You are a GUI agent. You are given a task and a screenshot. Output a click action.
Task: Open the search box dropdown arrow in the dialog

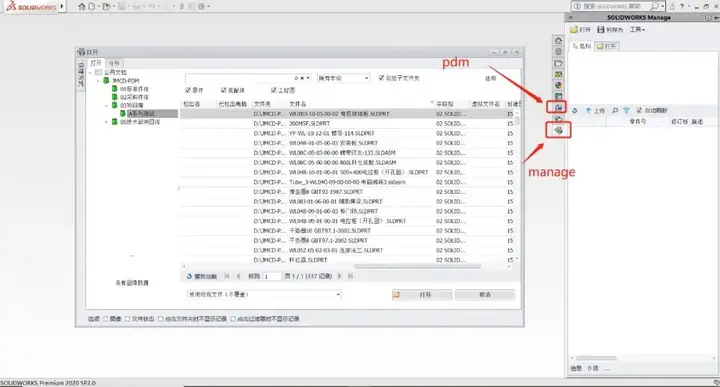click(309, 79)
